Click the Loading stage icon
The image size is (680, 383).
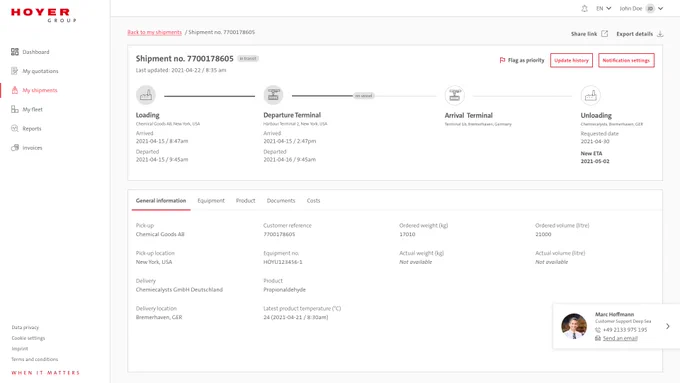[x=146, y=95]
